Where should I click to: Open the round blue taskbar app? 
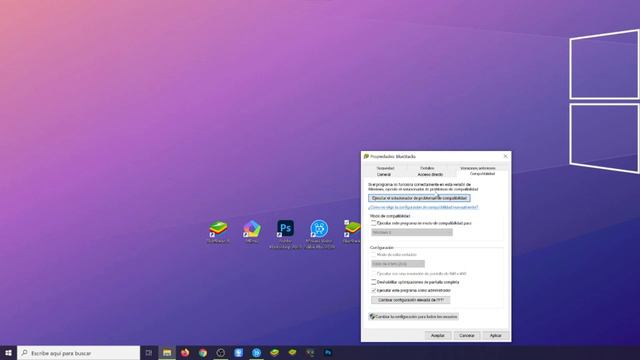(256, 353)
